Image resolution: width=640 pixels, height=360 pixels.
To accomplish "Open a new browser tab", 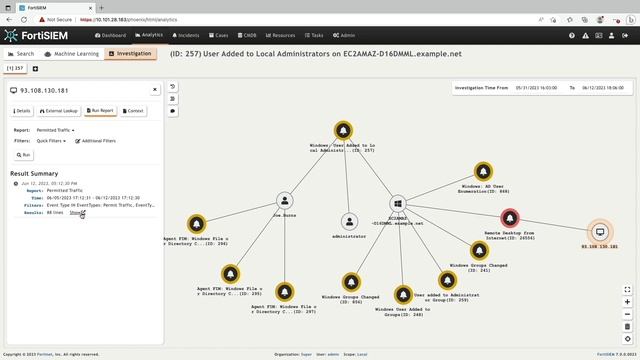I will pyautogui.click(x=102, y=8).
